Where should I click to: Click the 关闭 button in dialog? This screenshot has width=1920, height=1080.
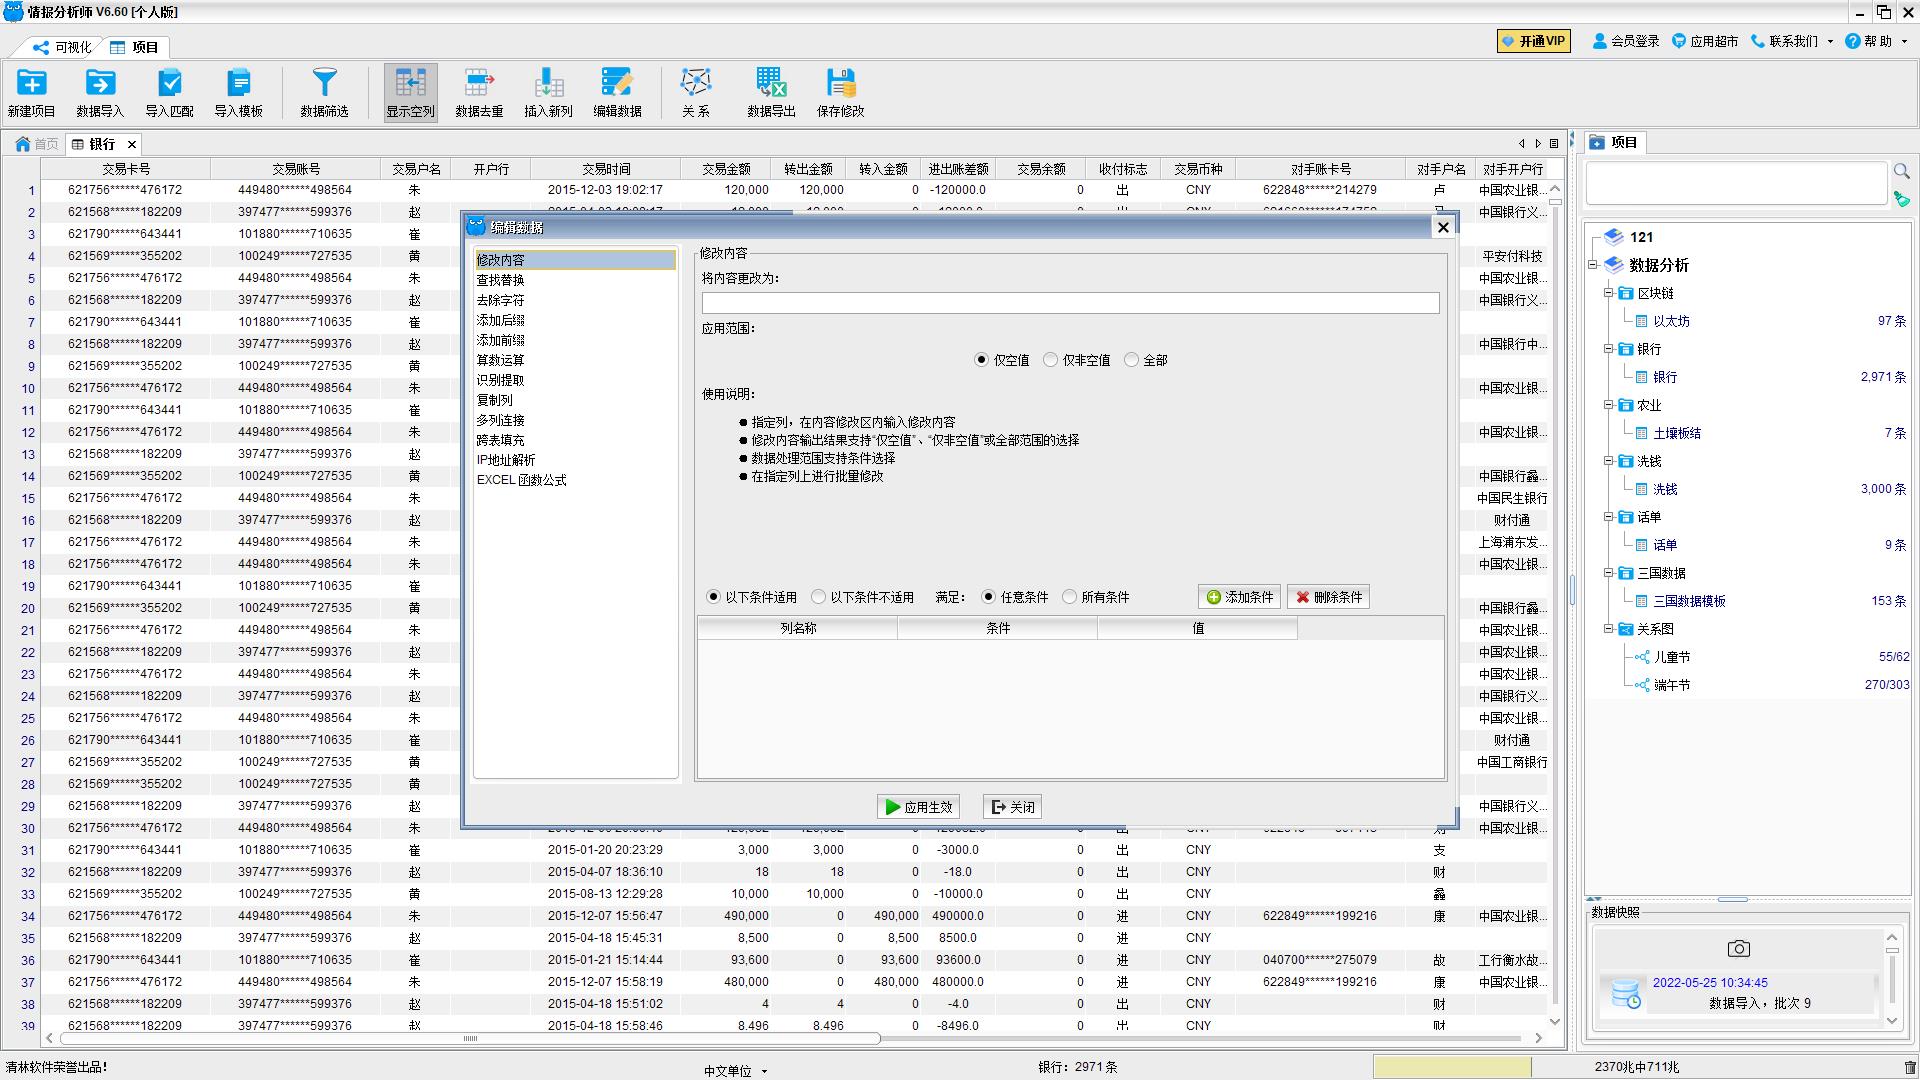click(x=1012, y=807)
